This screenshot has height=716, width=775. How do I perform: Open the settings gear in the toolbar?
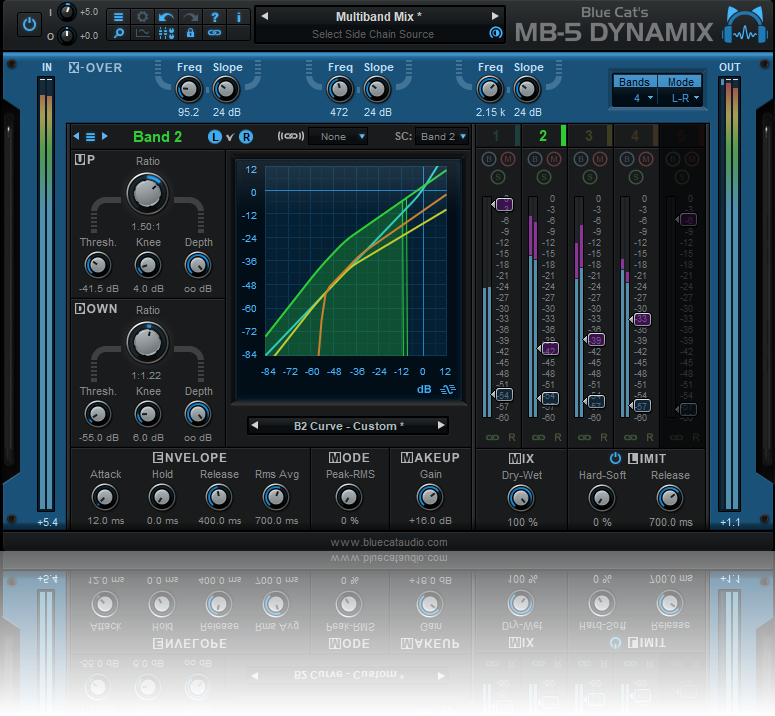tap(142, 17)
